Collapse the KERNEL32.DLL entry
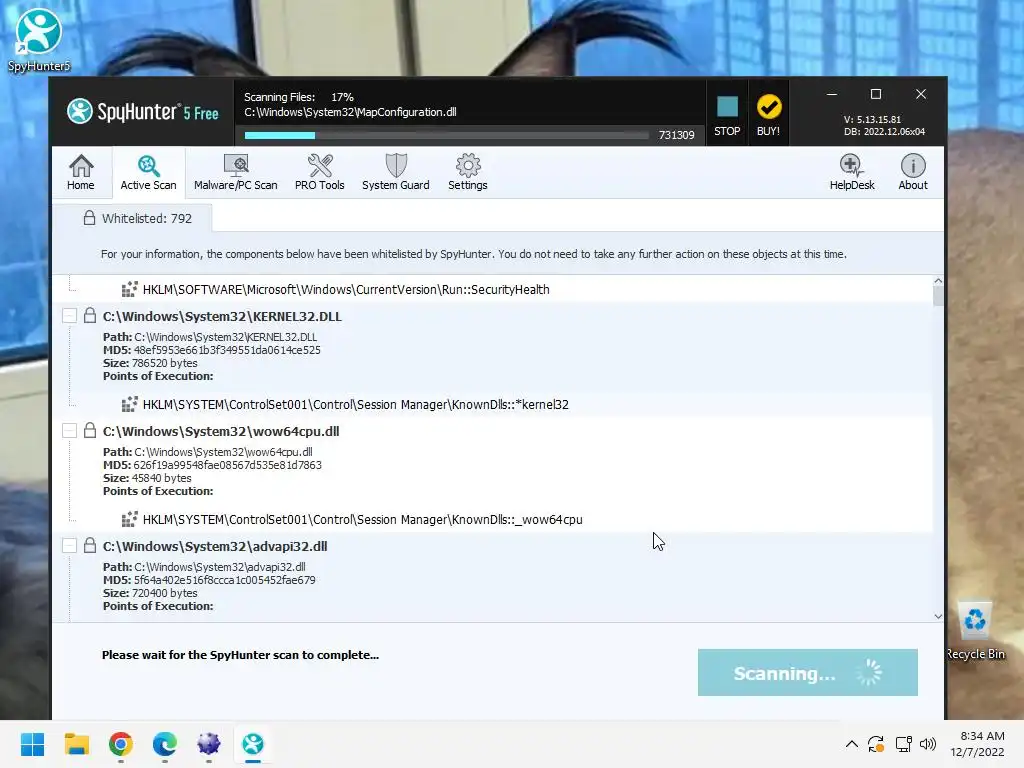This screenshot has width=1024, height=768. pyautogui.click(x=69, y=316)
